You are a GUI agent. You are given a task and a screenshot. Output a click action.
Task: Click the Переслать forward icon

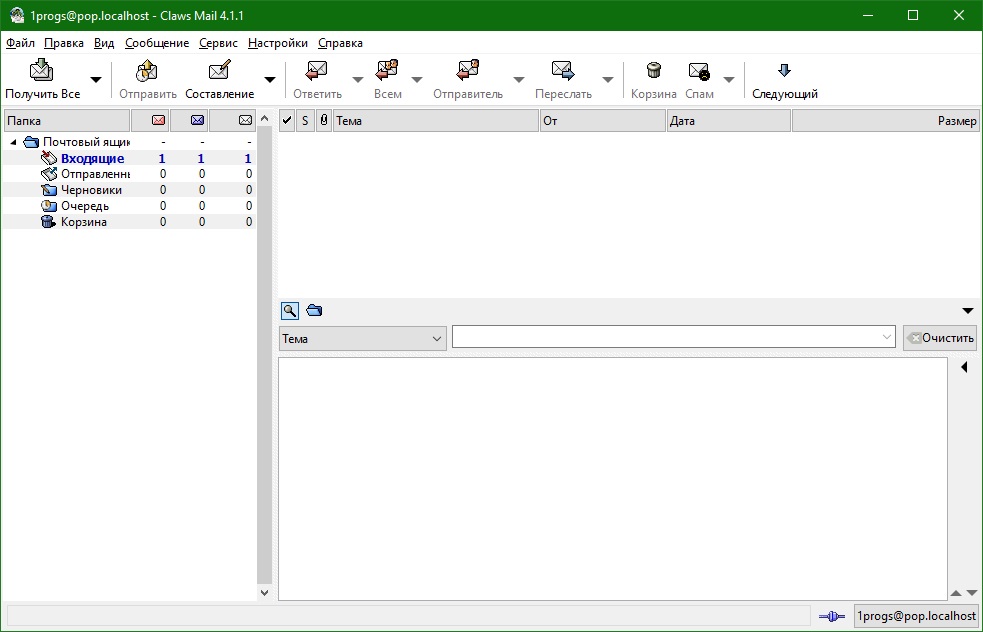(563, 71)
